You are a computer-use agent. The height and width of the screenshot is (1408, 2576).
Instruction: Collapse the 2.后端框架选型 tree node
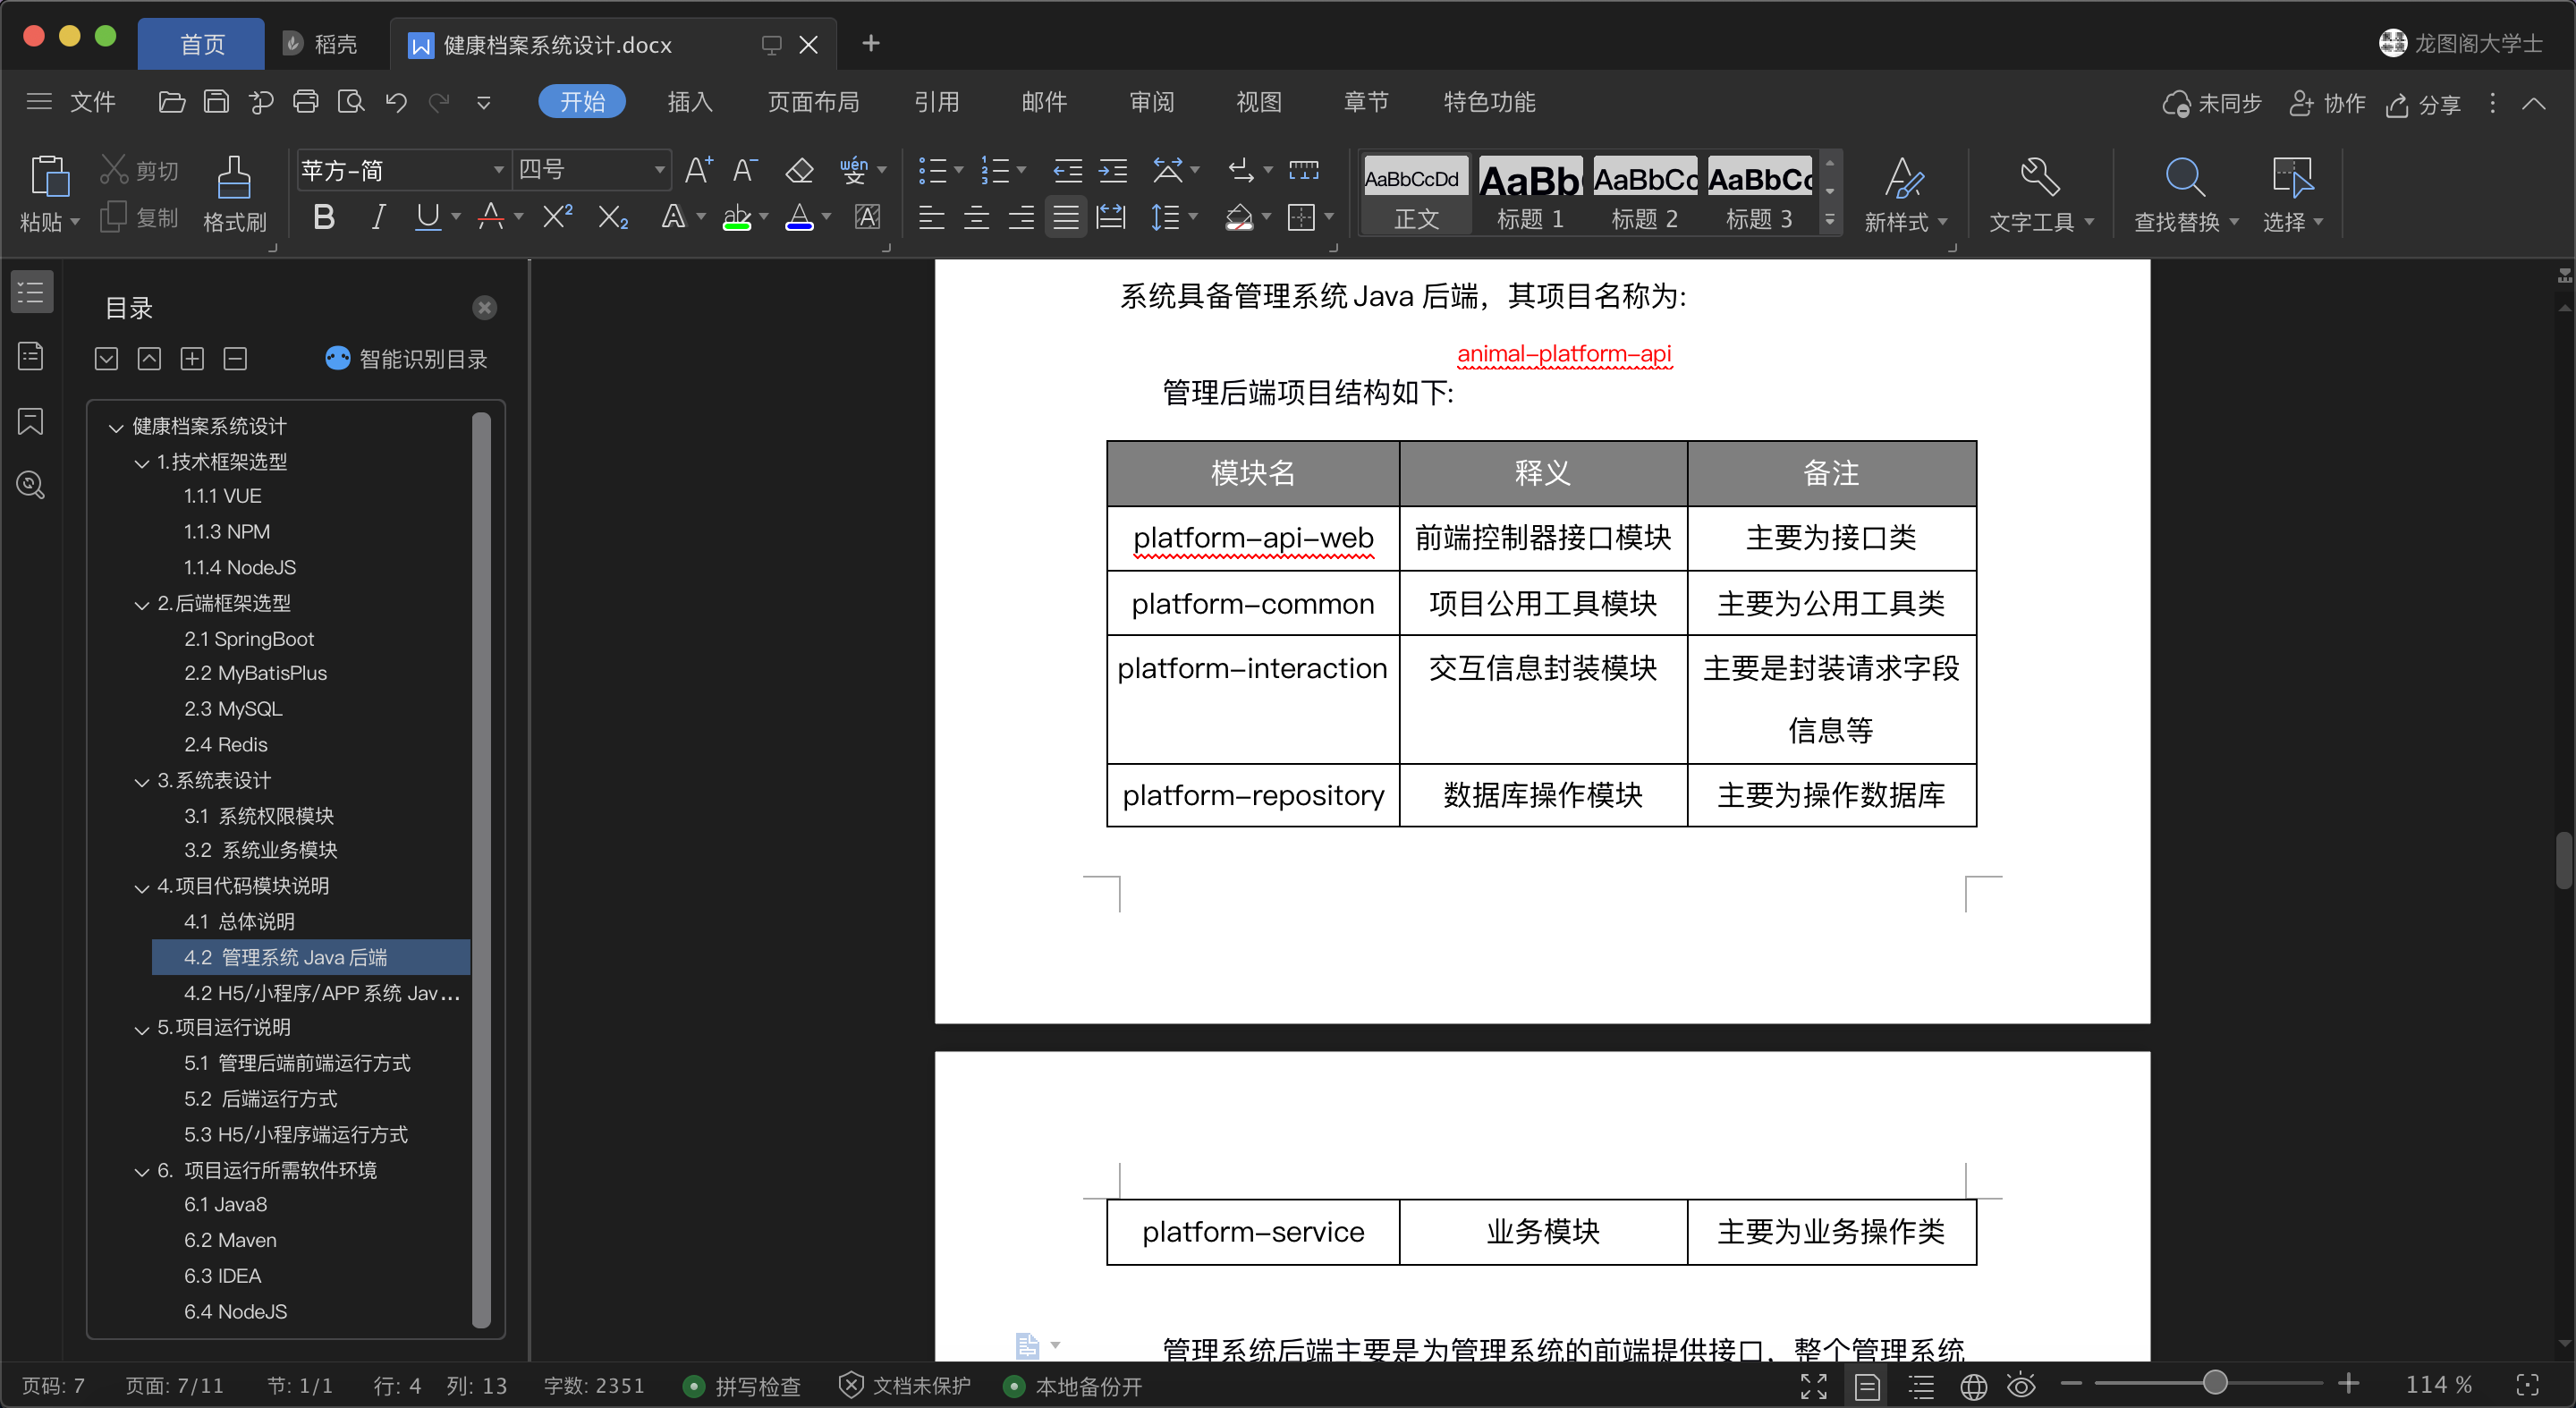142,604
